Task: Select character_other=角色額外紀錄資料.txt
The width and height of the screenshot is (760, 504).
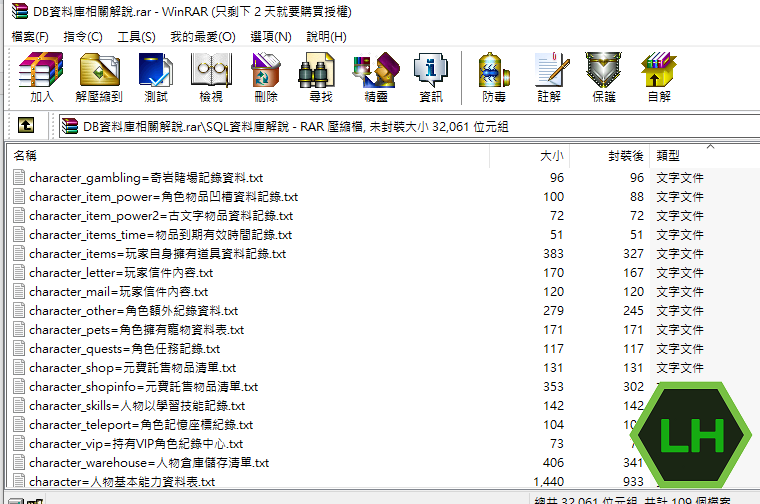Action: [133, 311]
